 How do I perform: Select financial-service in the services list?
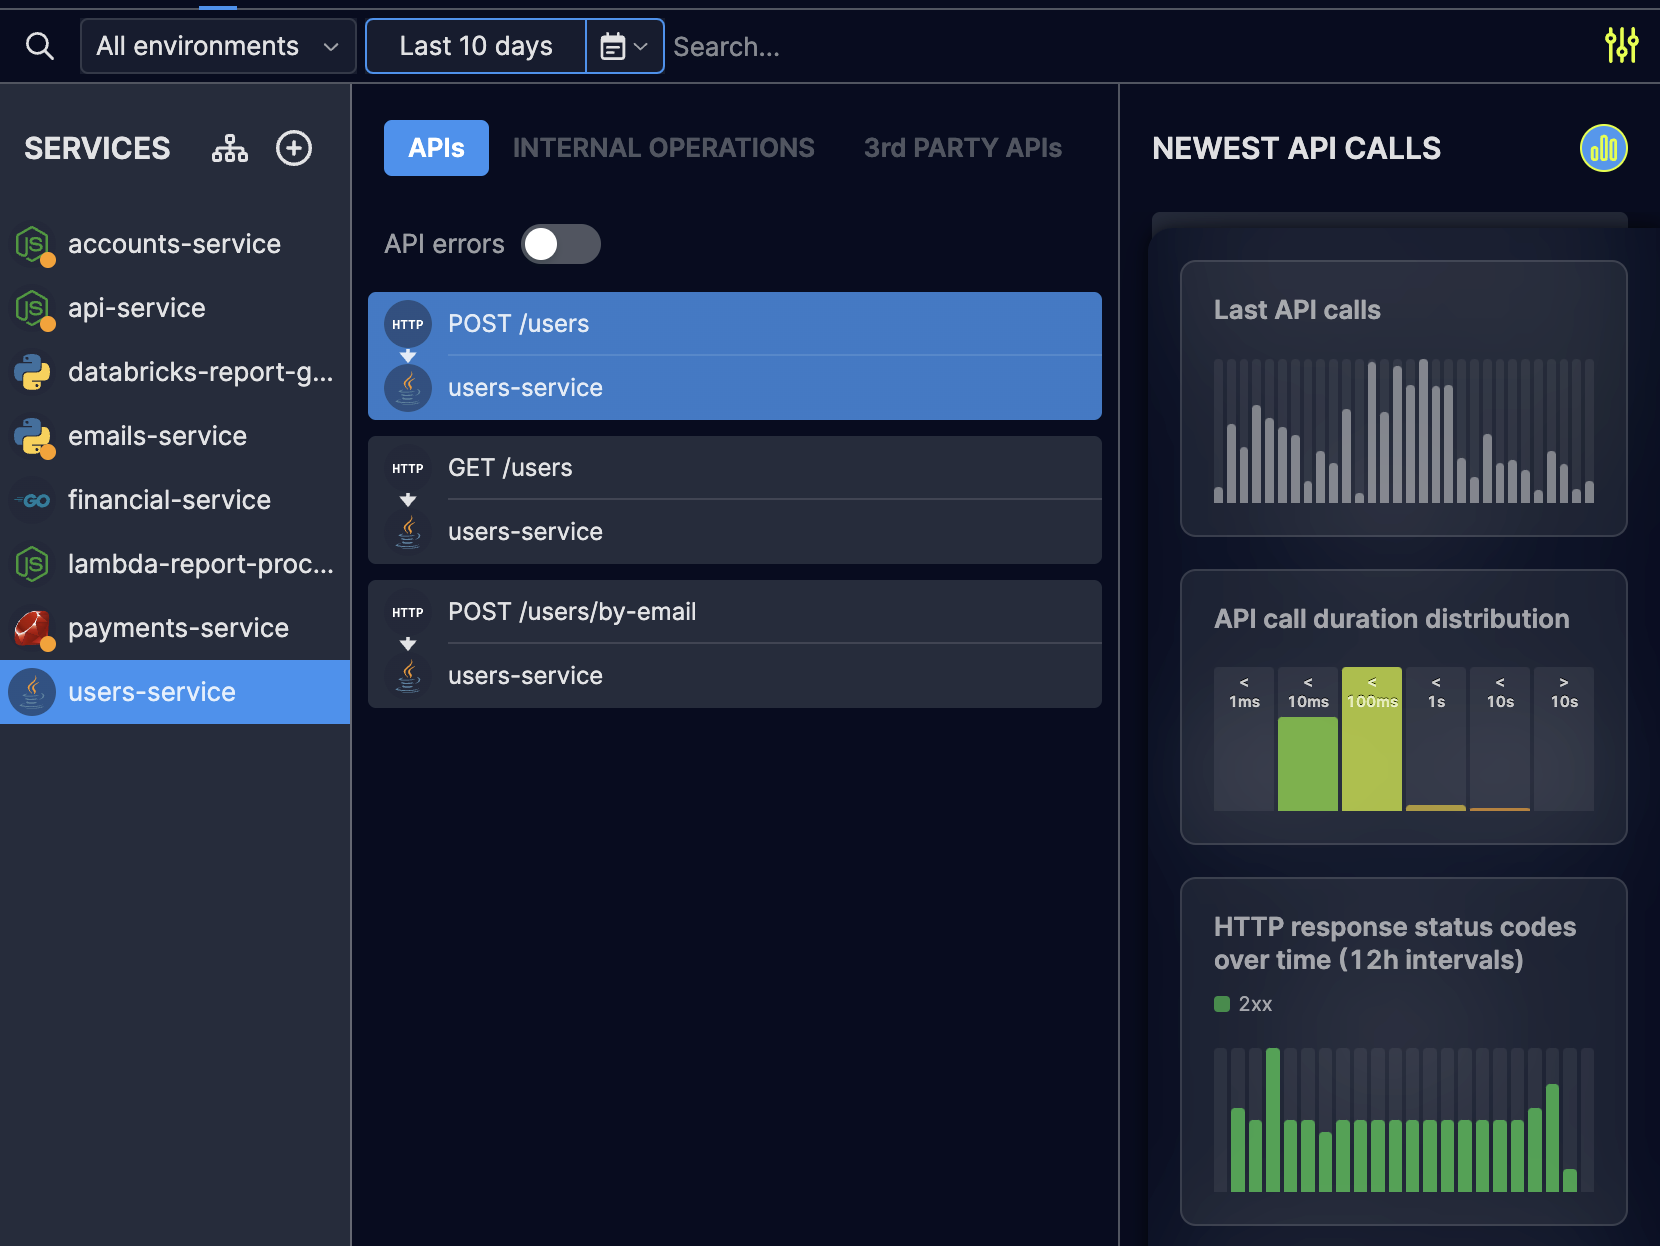click(175, 500)
